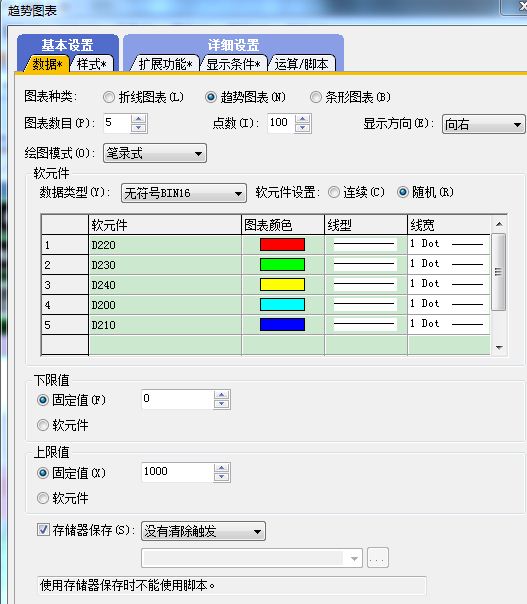Increase the 图表数目 value with up arrow

139,119
